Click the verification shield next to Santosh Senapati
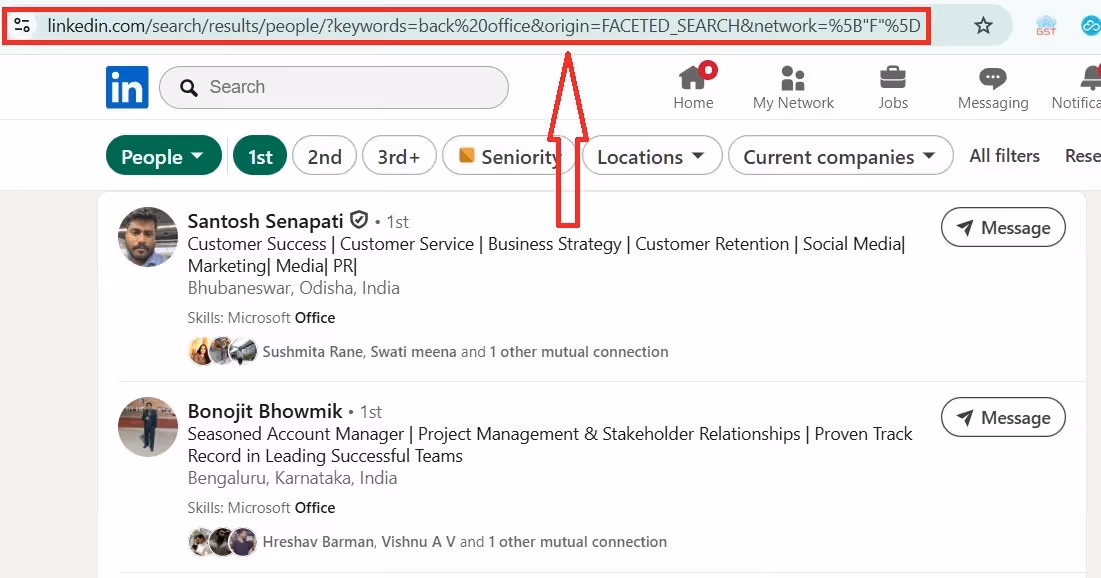The width and height of the screenshot is (1101, 578). pyautogui.click(x=359, y=221)
